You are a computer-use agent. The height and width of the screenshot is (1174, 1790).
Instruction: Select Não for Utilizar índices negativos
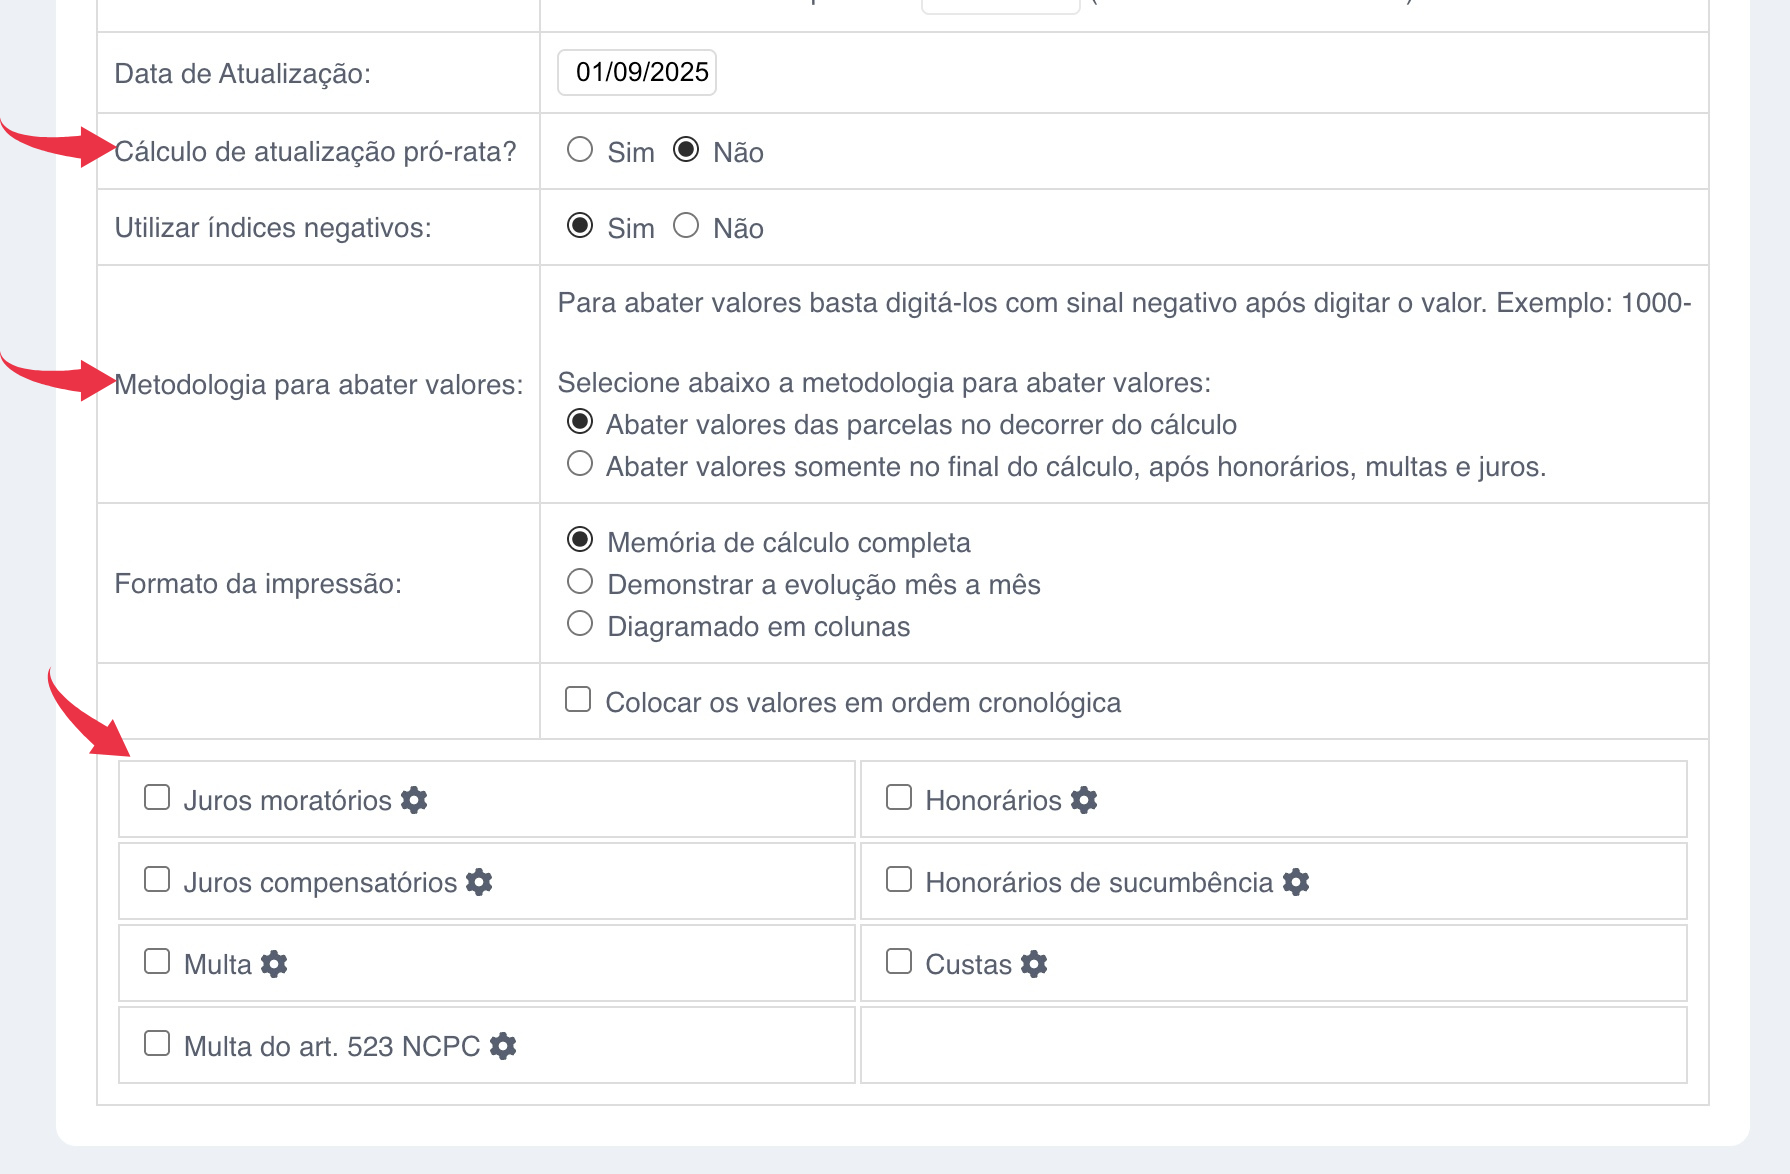[x=686, y=226]
